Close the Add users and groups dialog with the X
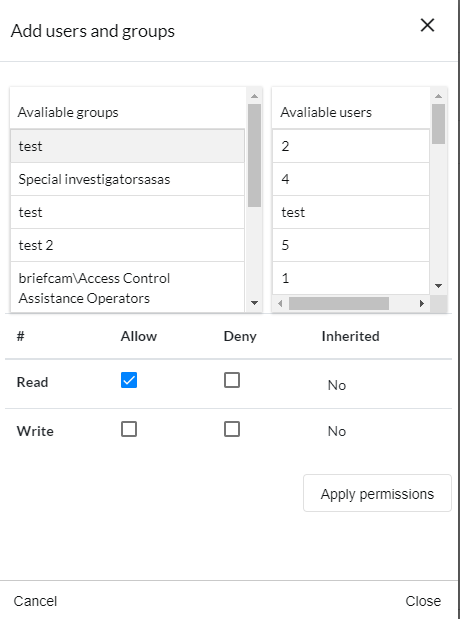 pyautogui.click(x=427, y=25)
